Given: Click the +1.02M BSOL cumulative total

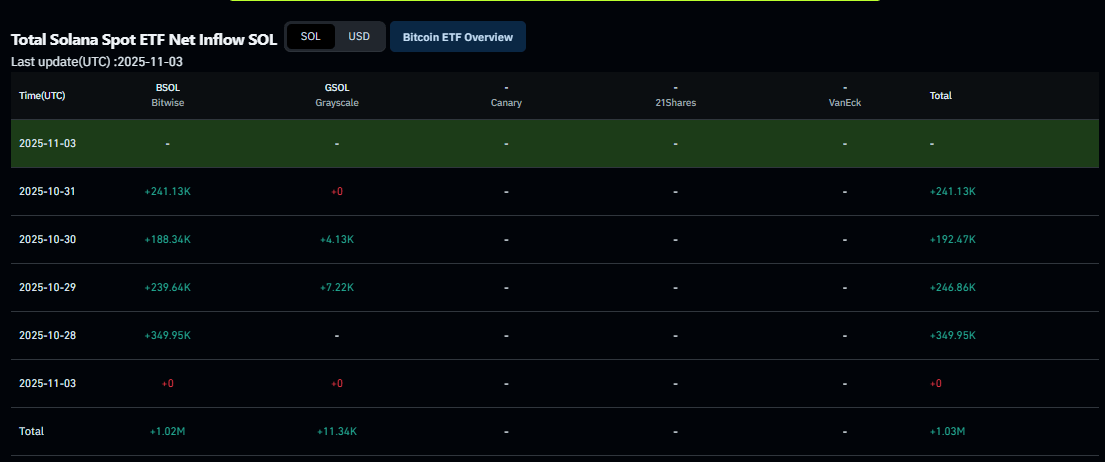Looking at the screenshot, I should pyautogui.click(x=168, y=432).
